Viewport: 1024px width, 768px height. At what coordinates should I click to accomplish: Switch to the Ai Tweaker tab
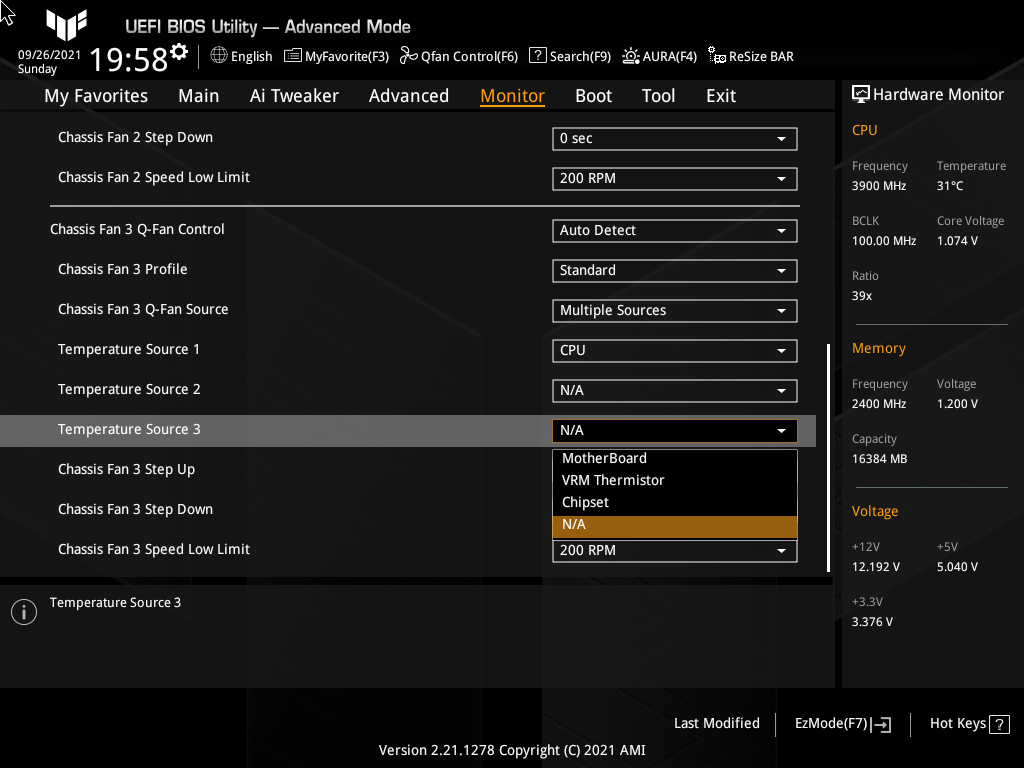(294, 95)
